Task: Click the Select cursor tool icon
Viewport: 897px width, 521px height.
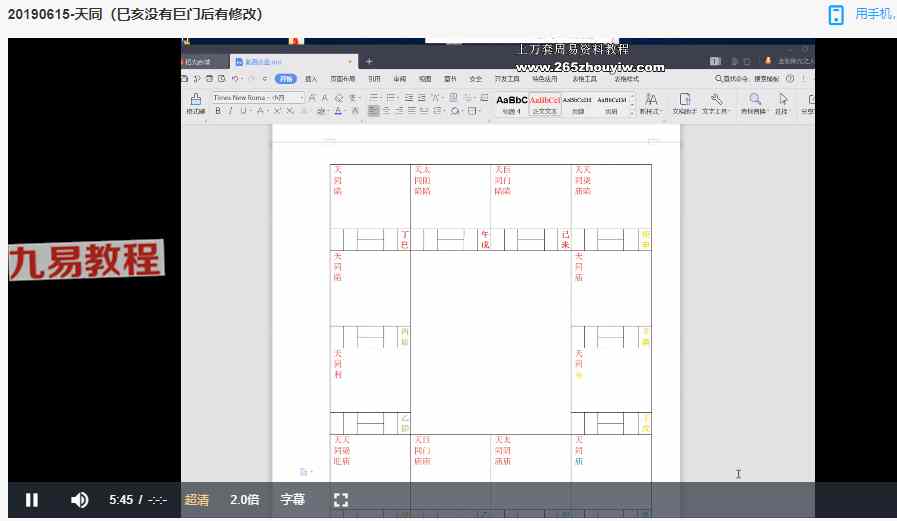Action: 783,99
